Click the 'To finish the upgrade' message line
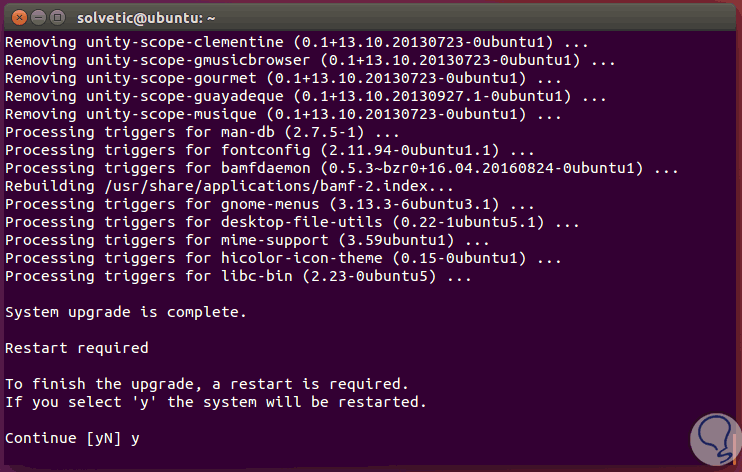The height and width of the screenshot is (472, 742). pos(207,384)
